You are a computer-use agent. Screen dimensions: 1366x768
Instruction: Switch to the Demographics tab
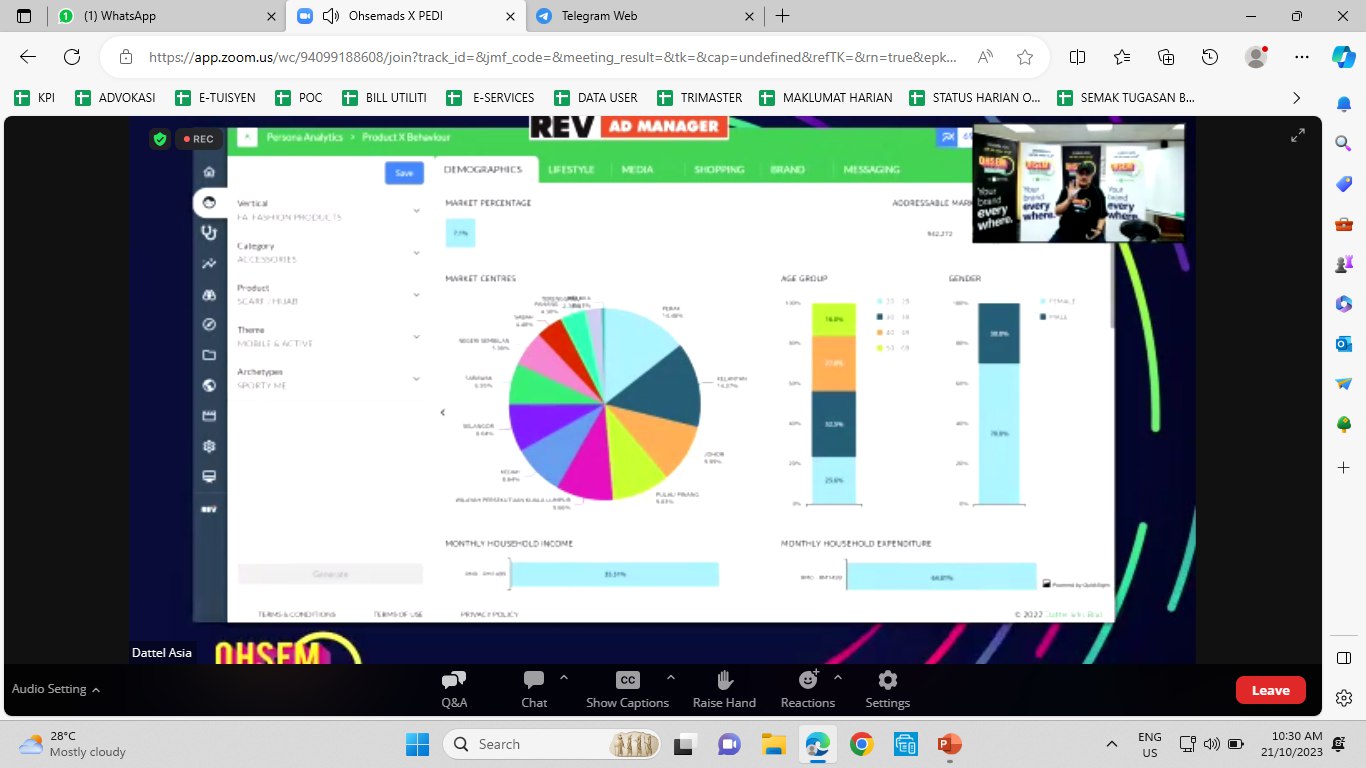(483, 170)
